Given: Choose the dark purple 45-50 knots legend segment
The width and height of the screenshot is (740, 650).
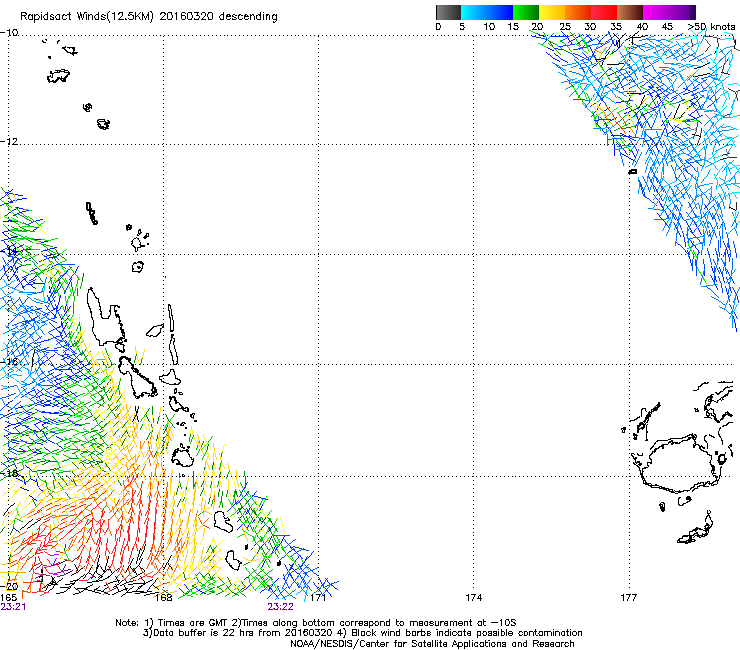Looking at the screenshot, I should (682, 12).
